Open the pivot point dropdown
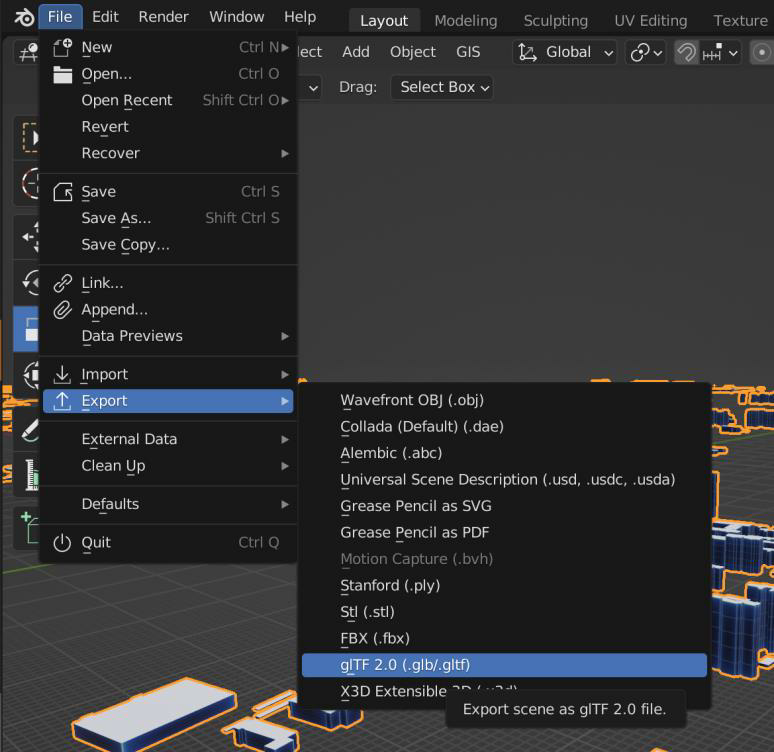The height and width of the screenshot is (752, 774). [x=646, y=52]
